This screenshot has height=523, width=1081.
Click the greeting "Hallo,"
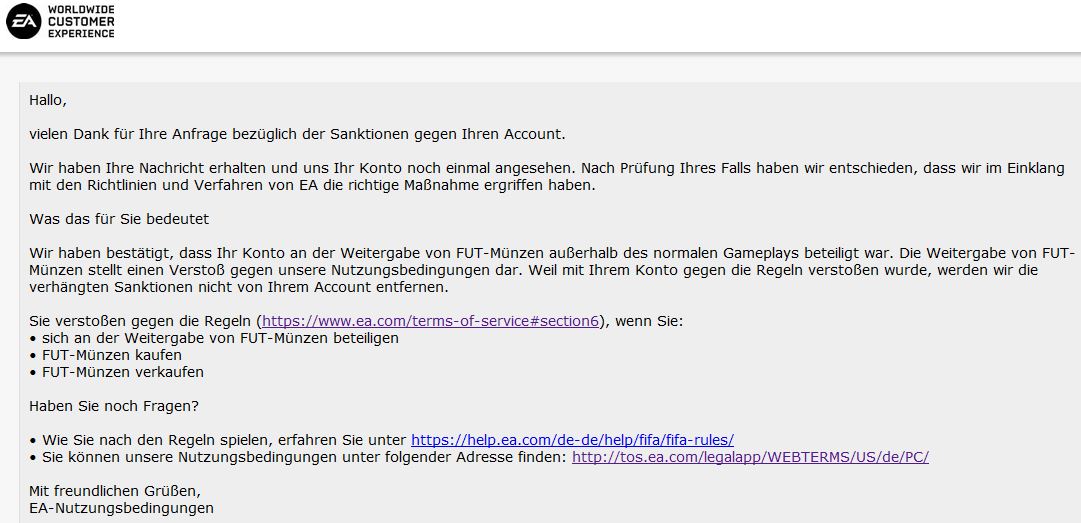click(x=48, y=101)
